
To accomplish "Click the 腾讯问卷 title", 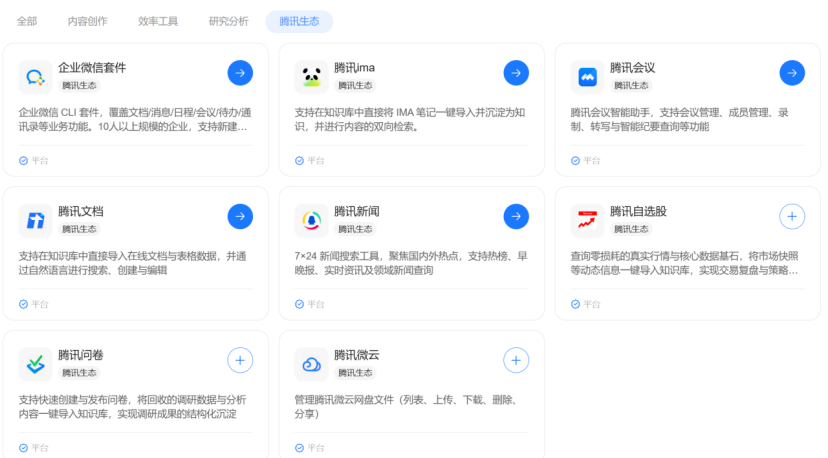I will [x=81, y=355].
